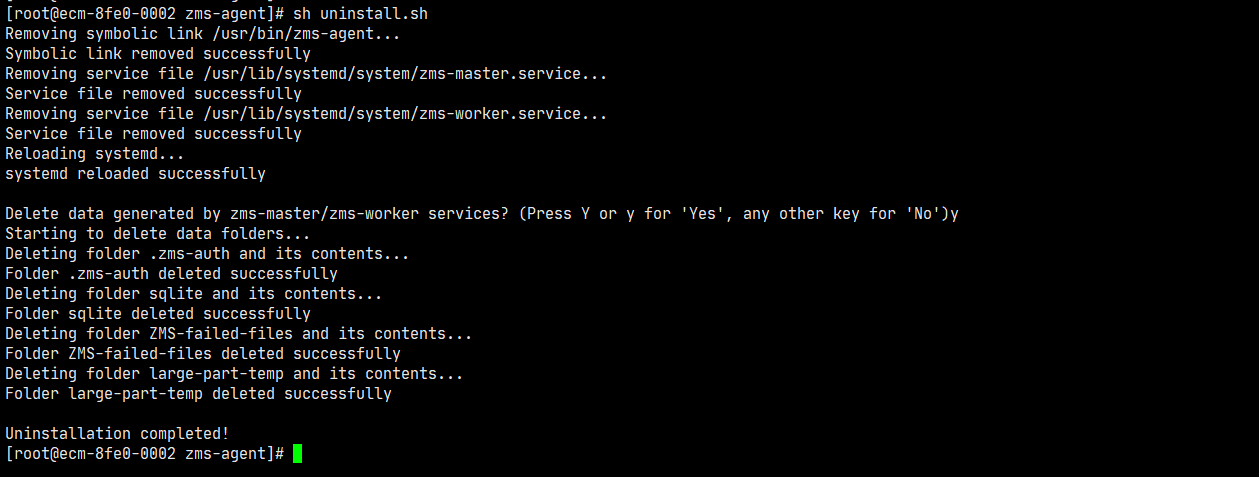Click the 'systemd reloaded successfully' line
This screenshot has height=477, width=1259.
[x=135, y=174]
